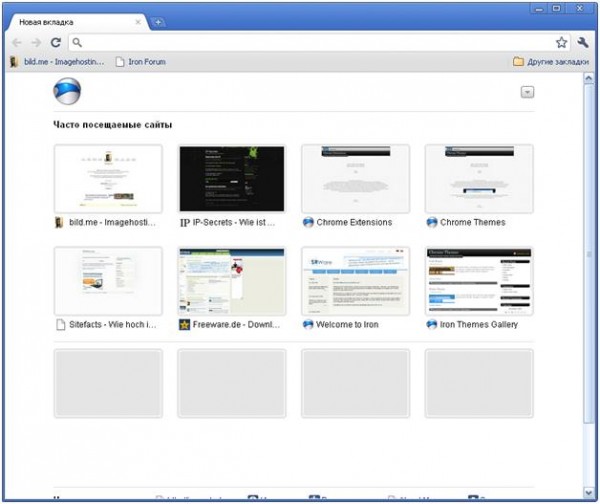This screenshot has height=504, width=600.
Task: Open Iron Themes Gallery thumbnail
Action: [x=479, y=281]
